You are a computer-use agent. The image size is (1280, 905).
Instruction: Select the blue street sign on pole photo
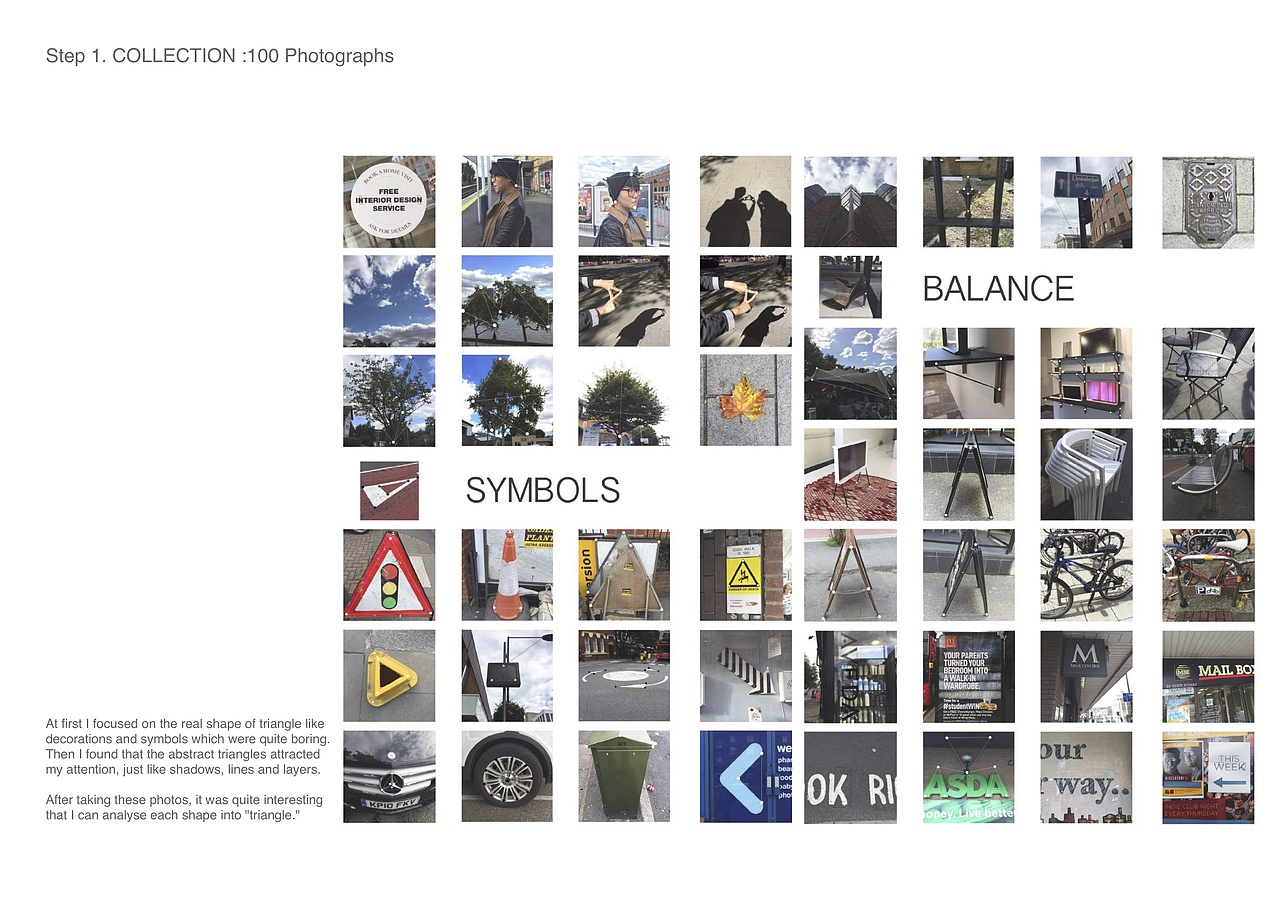(x=1086, y=202)
